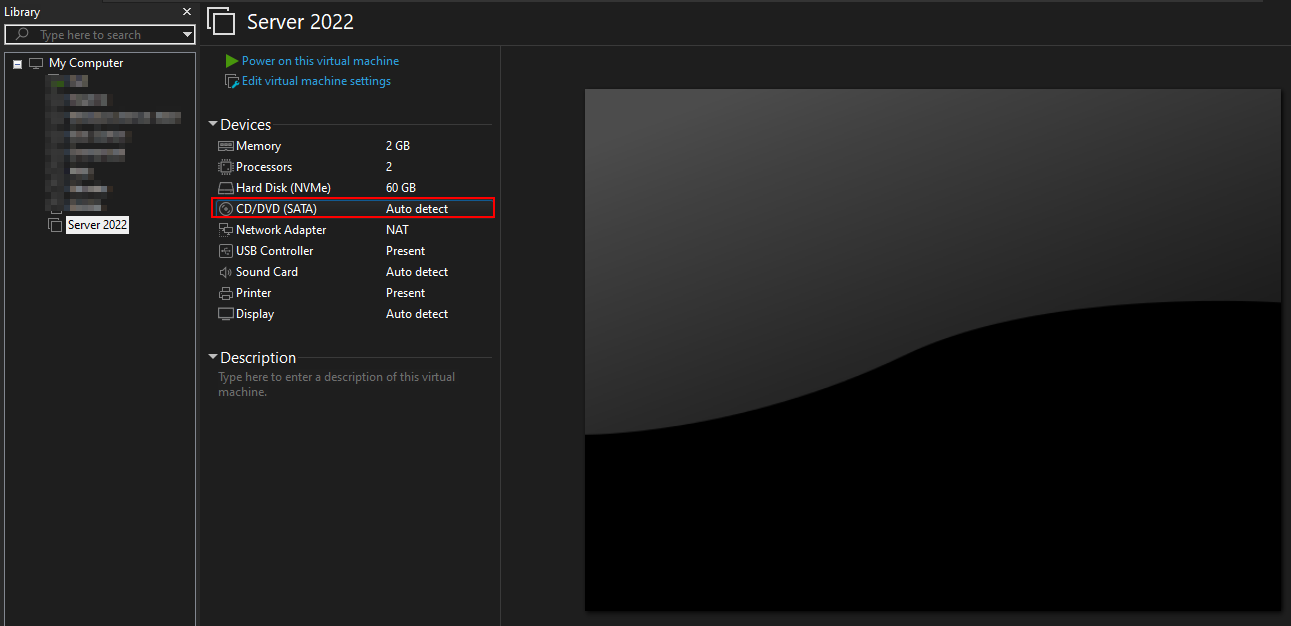Click the Library panel title
This screenshot has height=626, width=1291.
[22, 12]
